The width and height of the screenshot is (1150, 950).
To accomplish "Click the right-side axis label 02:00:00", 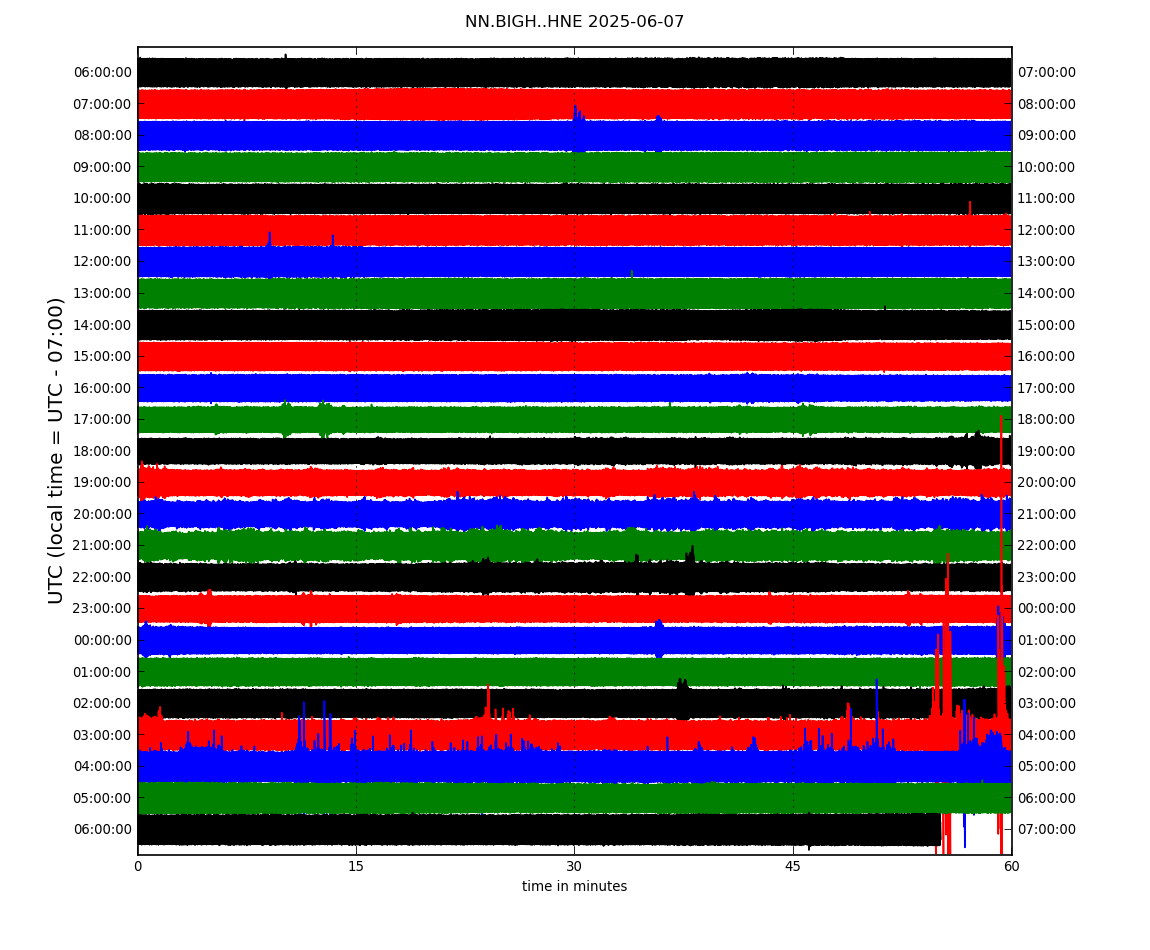I will [x=1047, y=672].
